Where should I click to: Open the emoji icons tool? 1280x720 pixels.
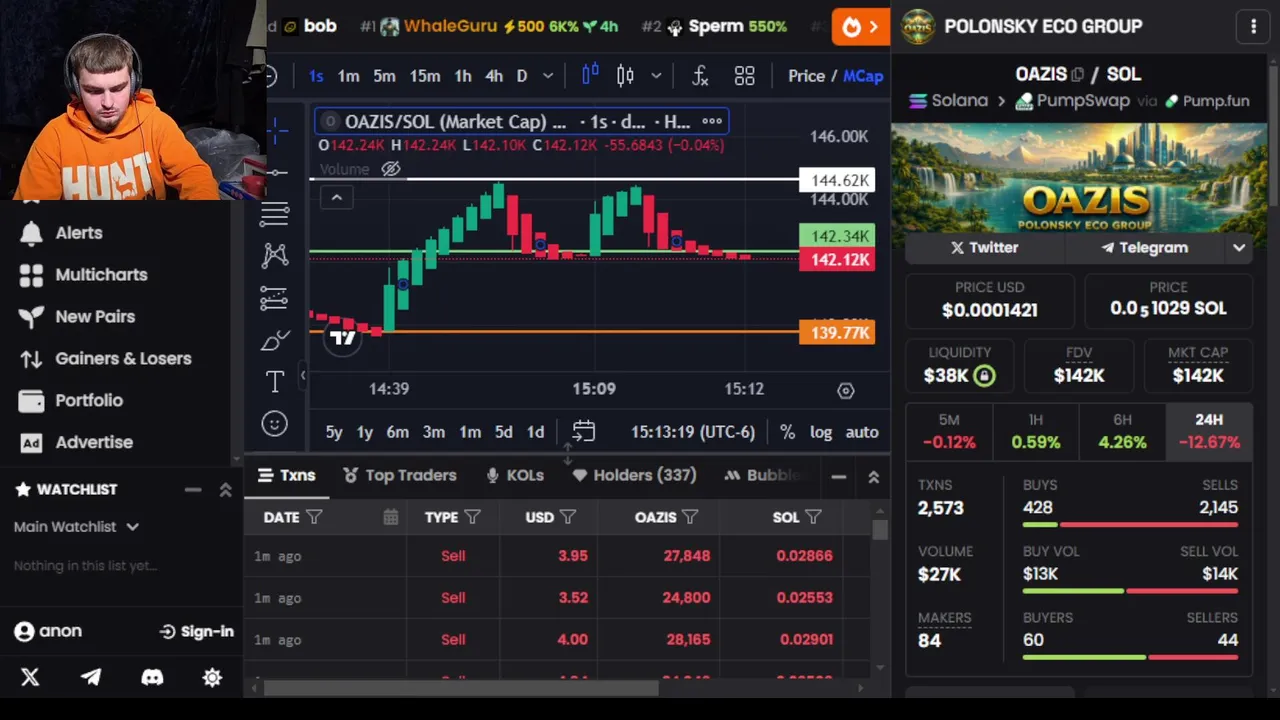pyautogui.click(x=275, y=424)
